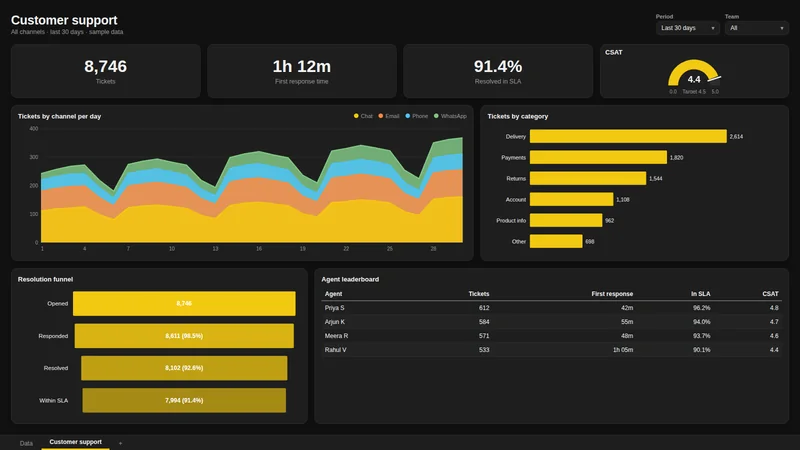
Task: Select the Account category bar
Action: [571, 199]
